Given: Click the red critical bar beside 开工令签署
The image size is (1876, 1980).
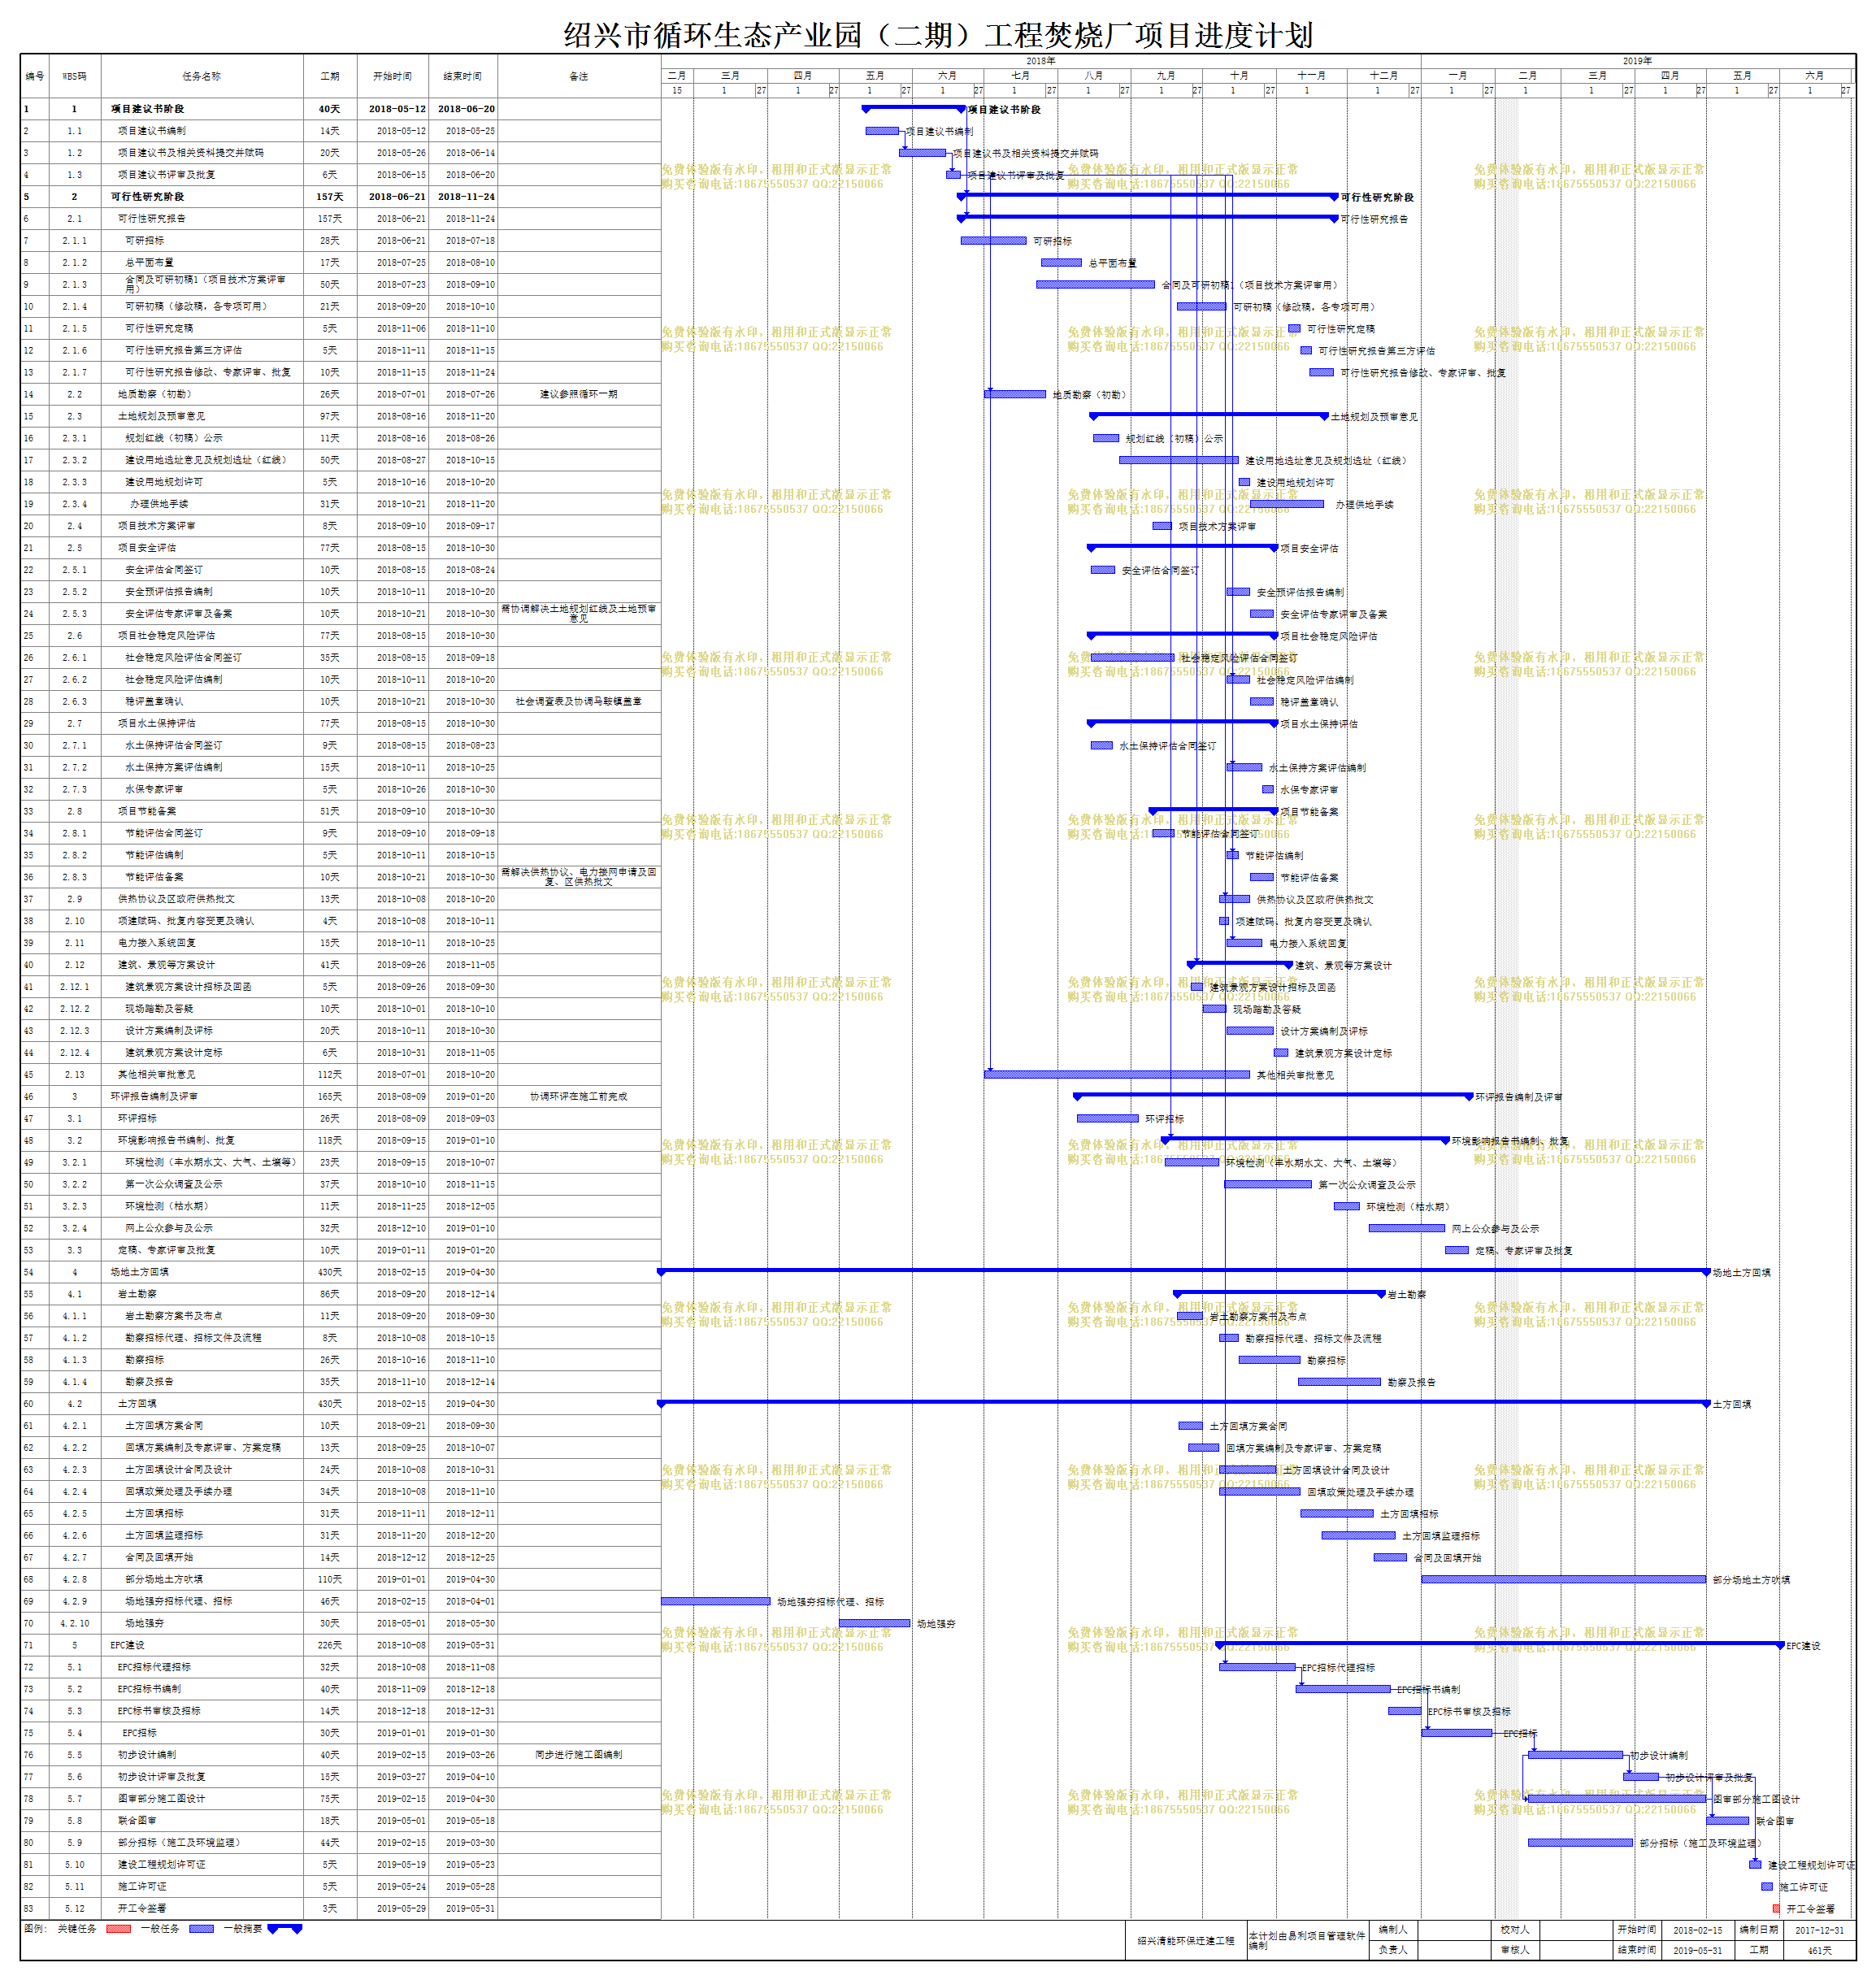Looking at the screenshot, I should coord(1776,1909).
